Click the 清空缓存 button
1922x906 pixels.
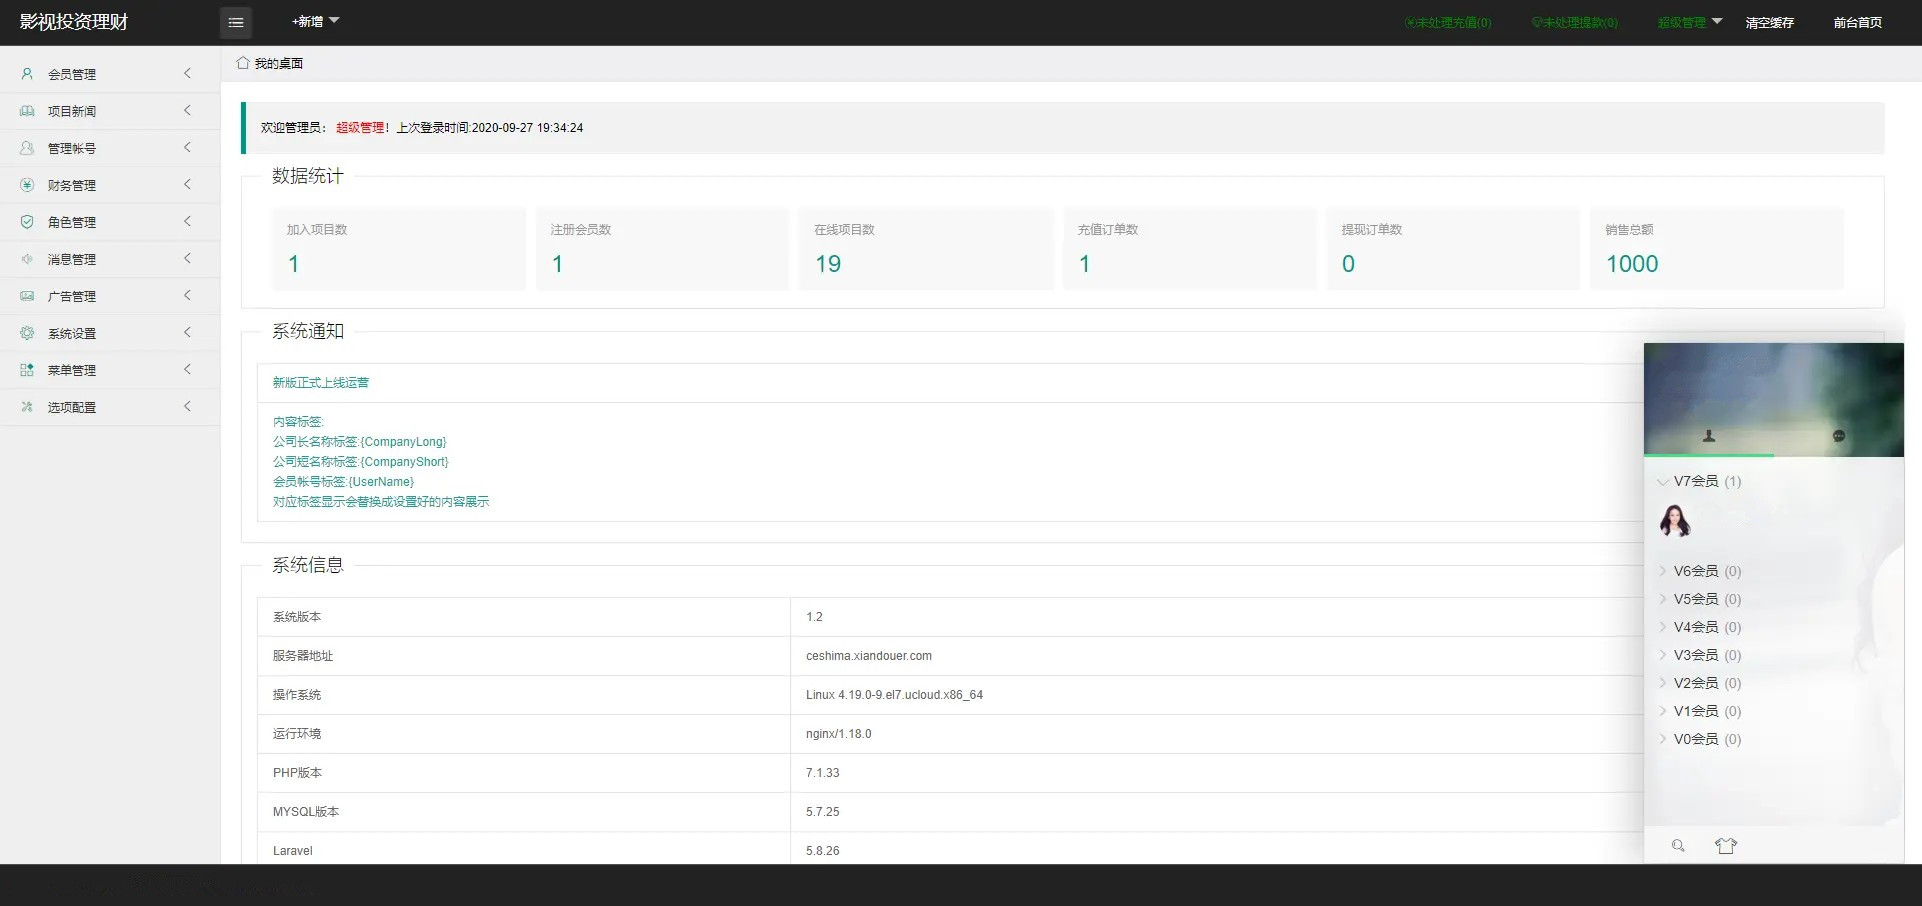coord(1769,22)
